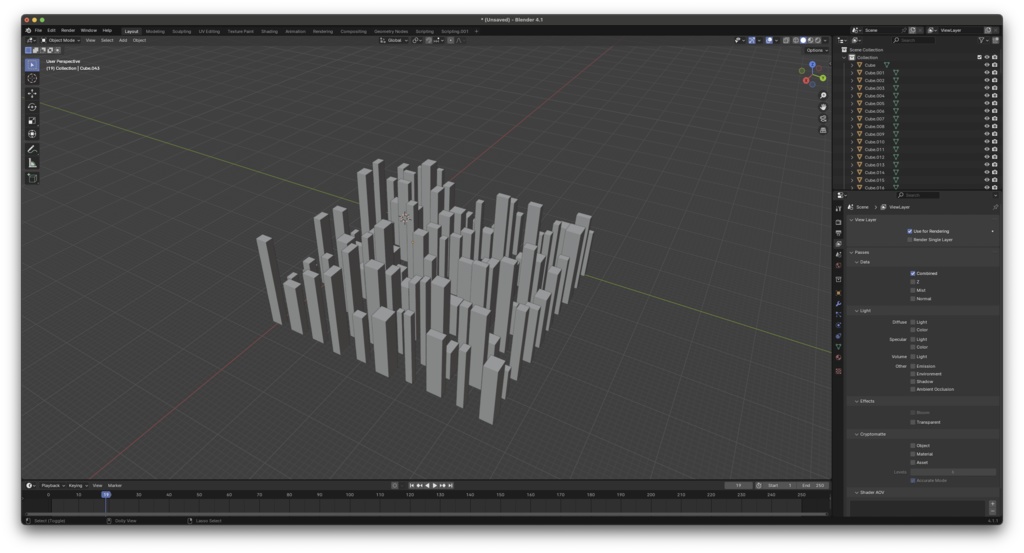Collapse the Cryptomatte panel
The height and width of the screenshot is (553, 1024).
point(857,434)
